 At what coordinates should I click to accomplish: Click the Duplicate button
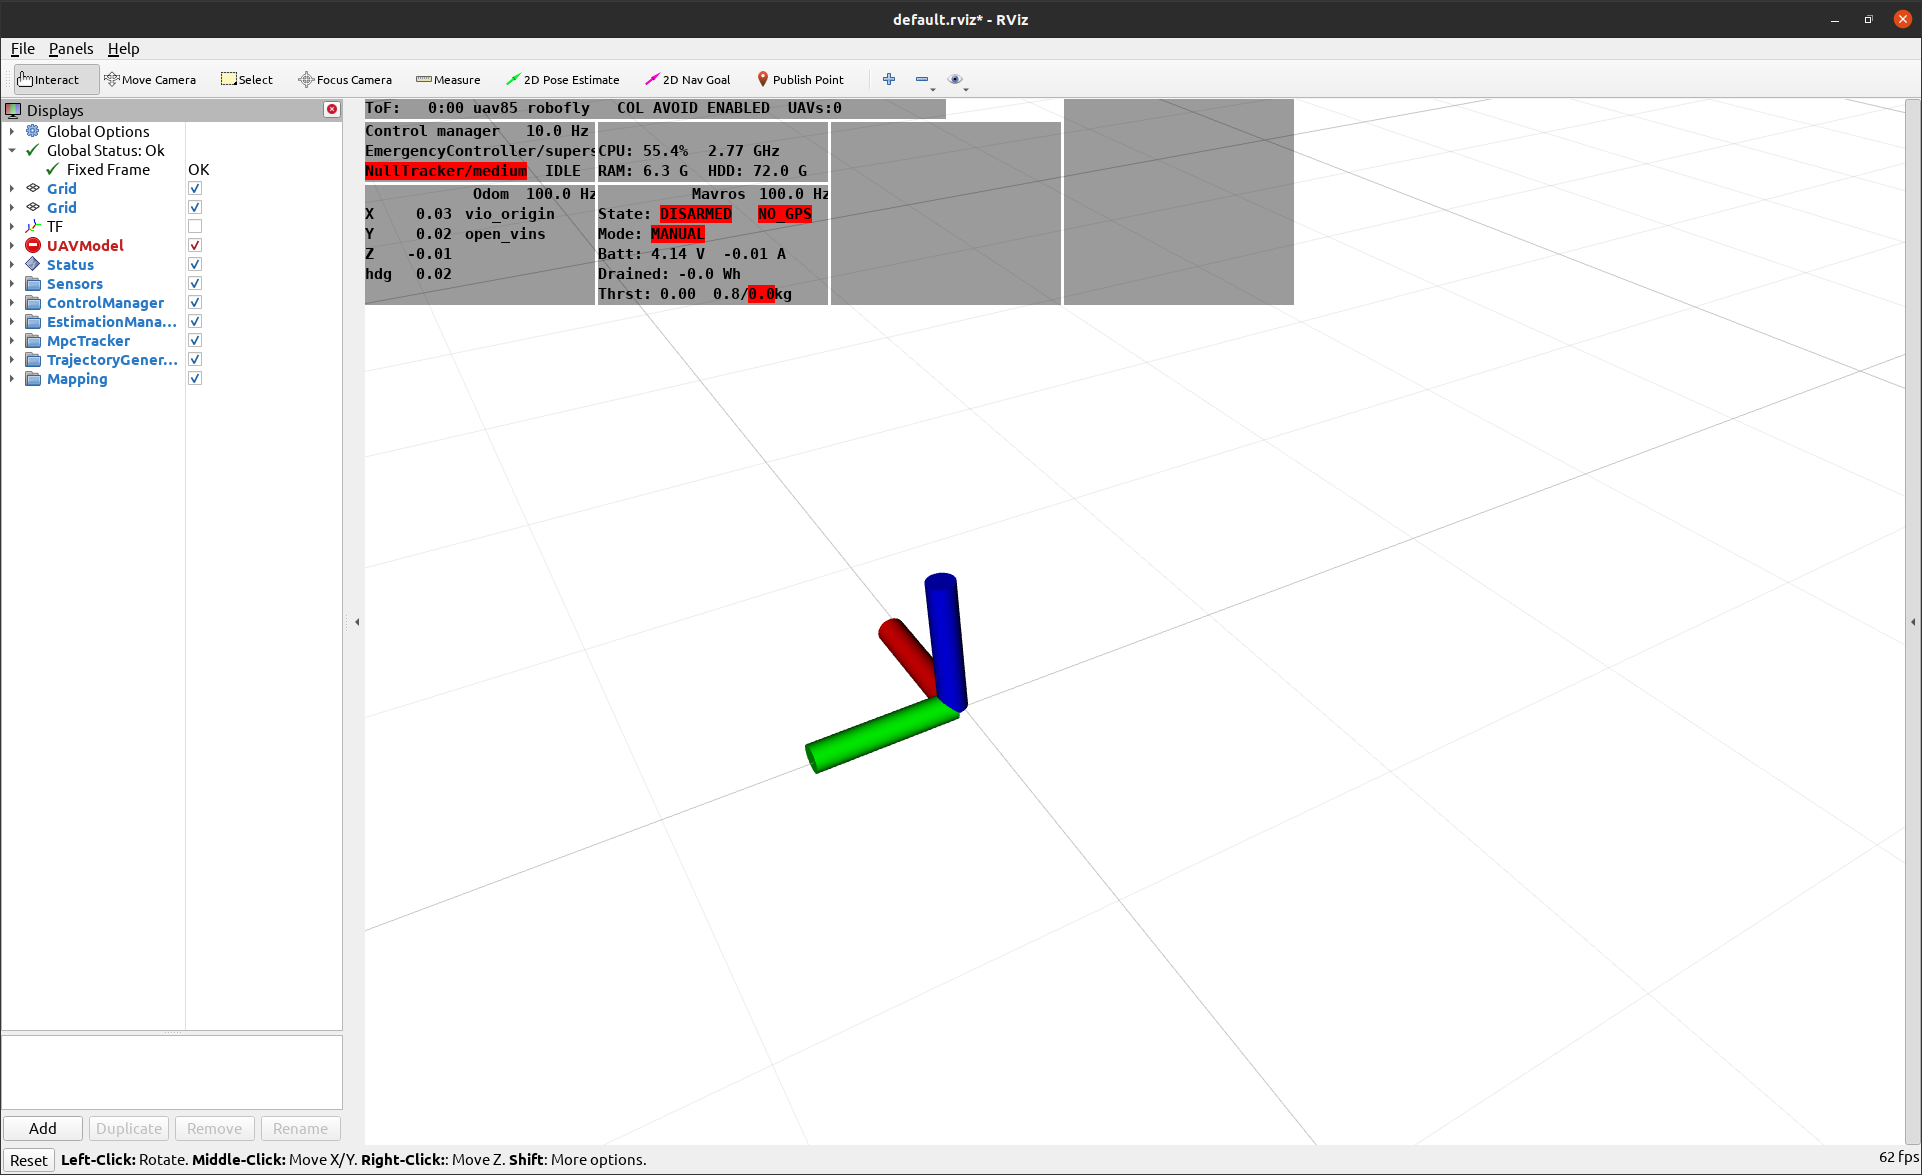point(129,1128)
